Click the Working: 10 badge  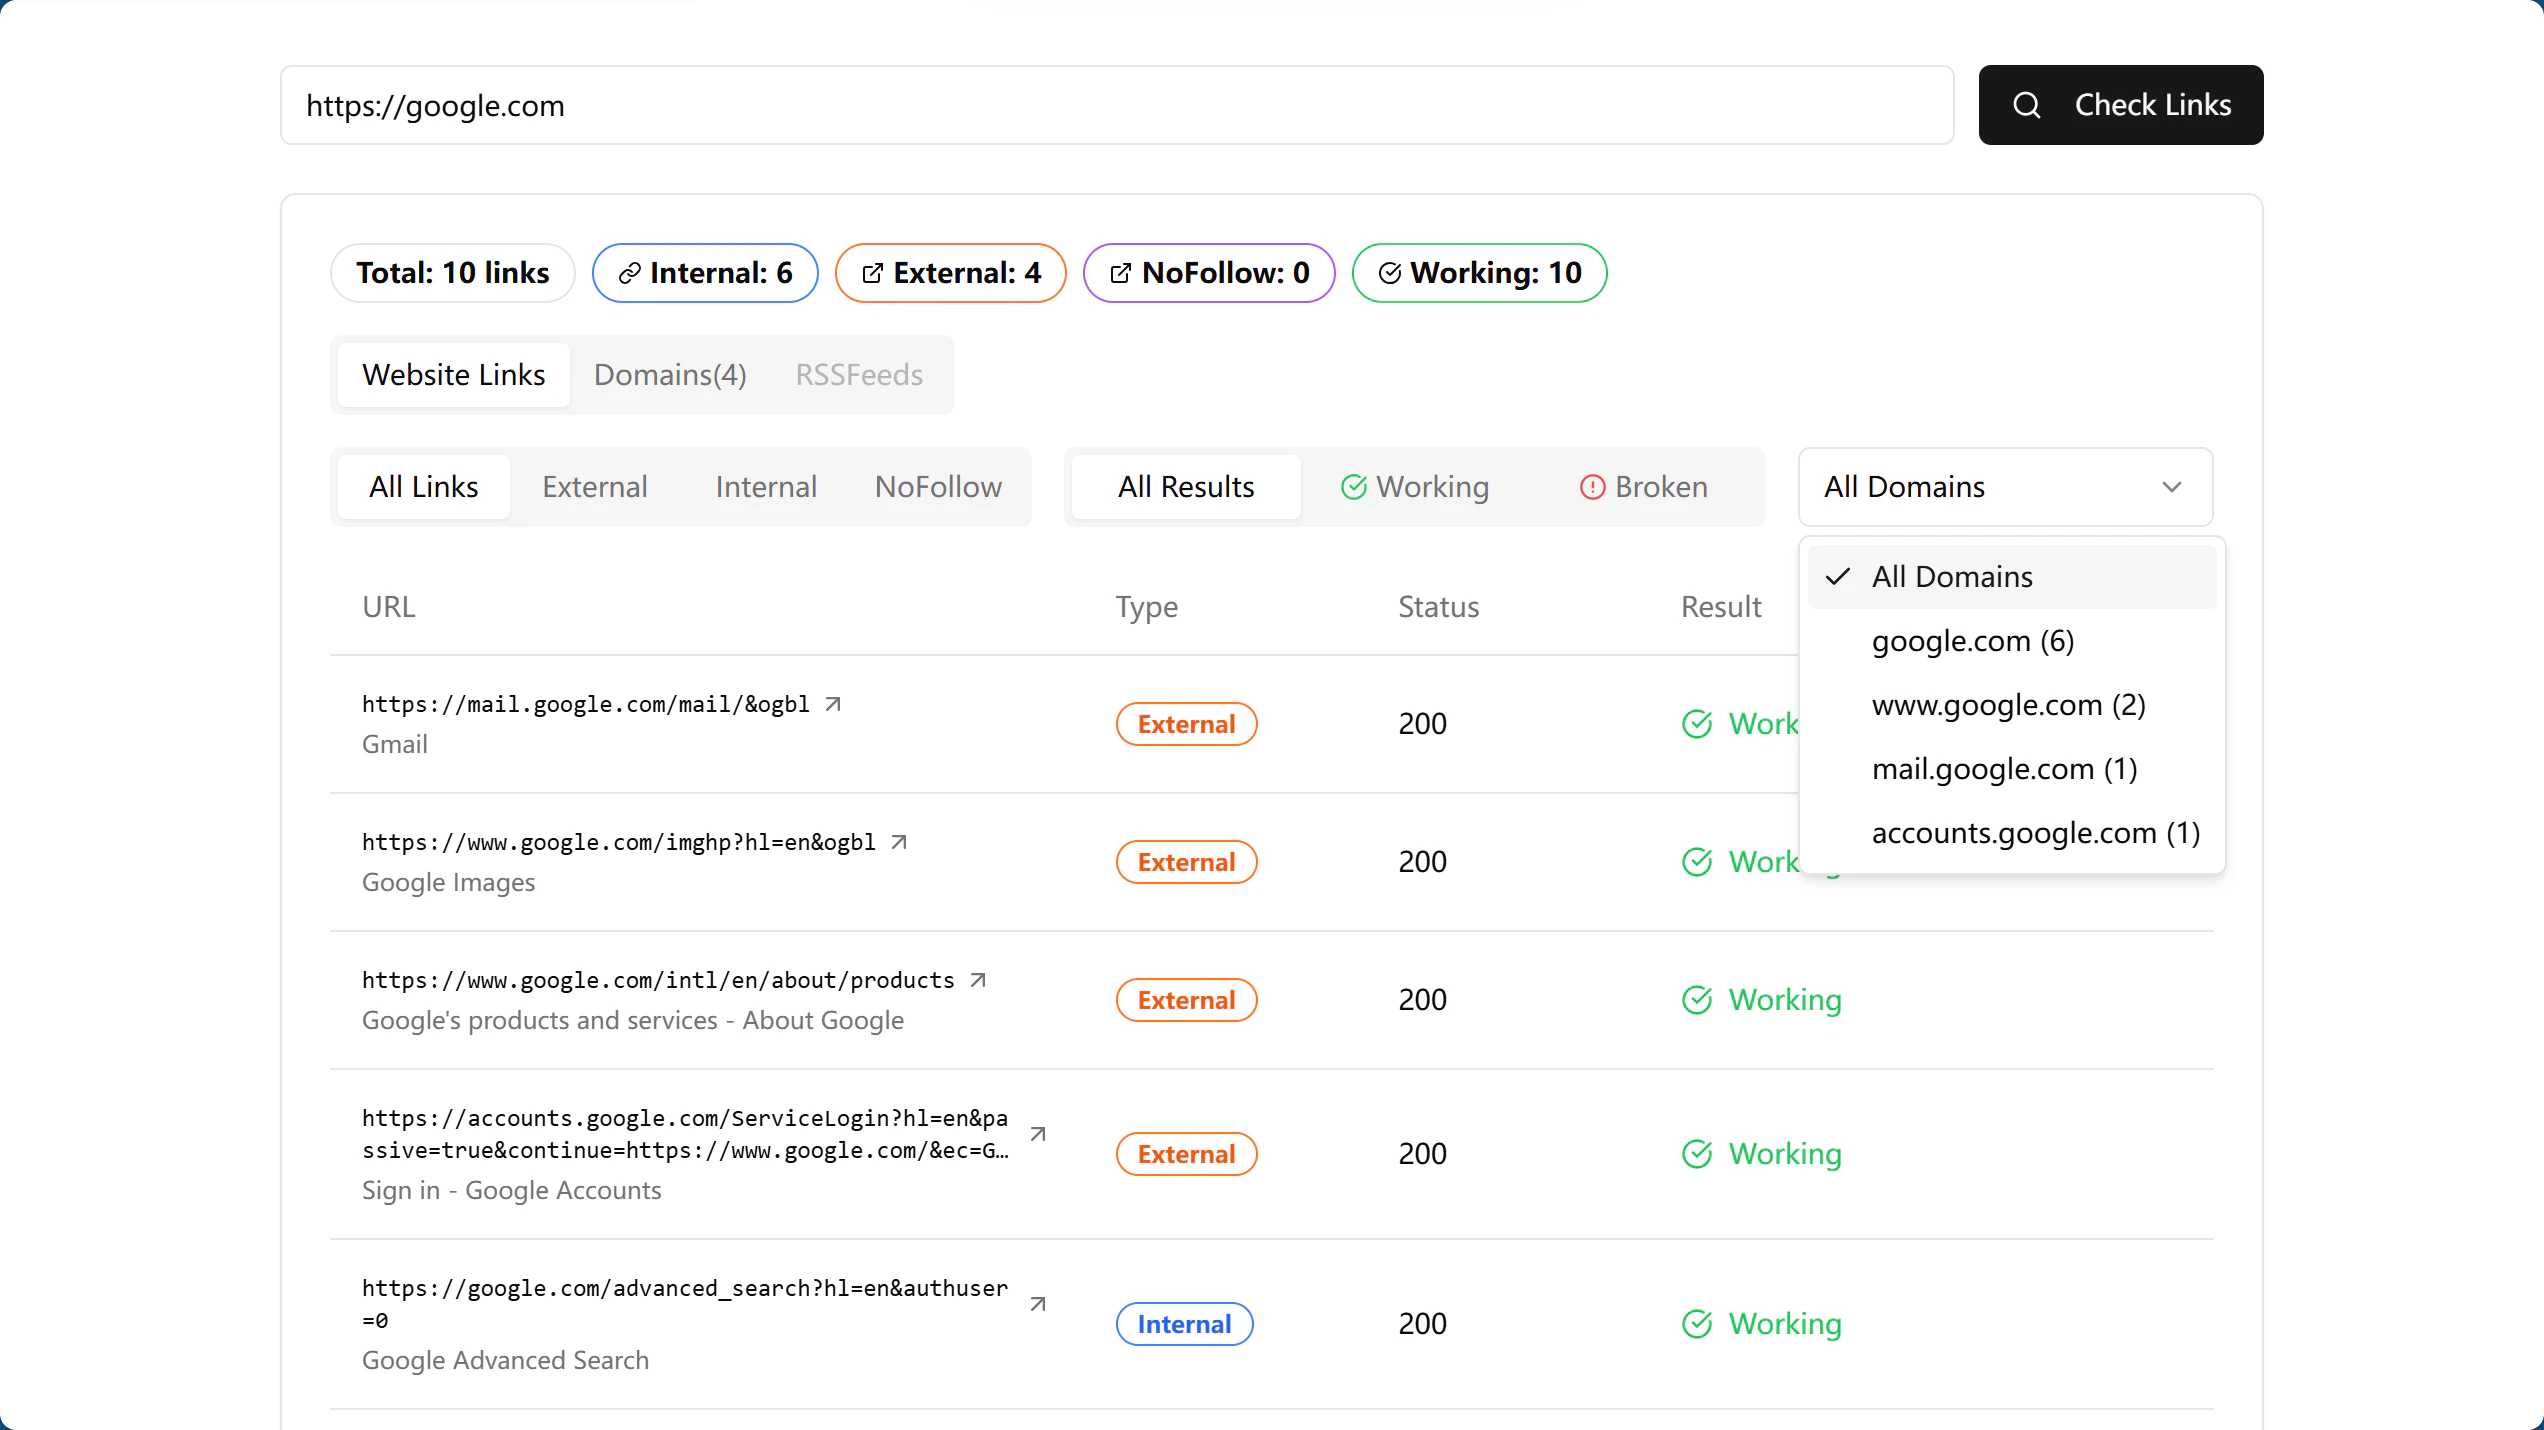point(1480,273)
